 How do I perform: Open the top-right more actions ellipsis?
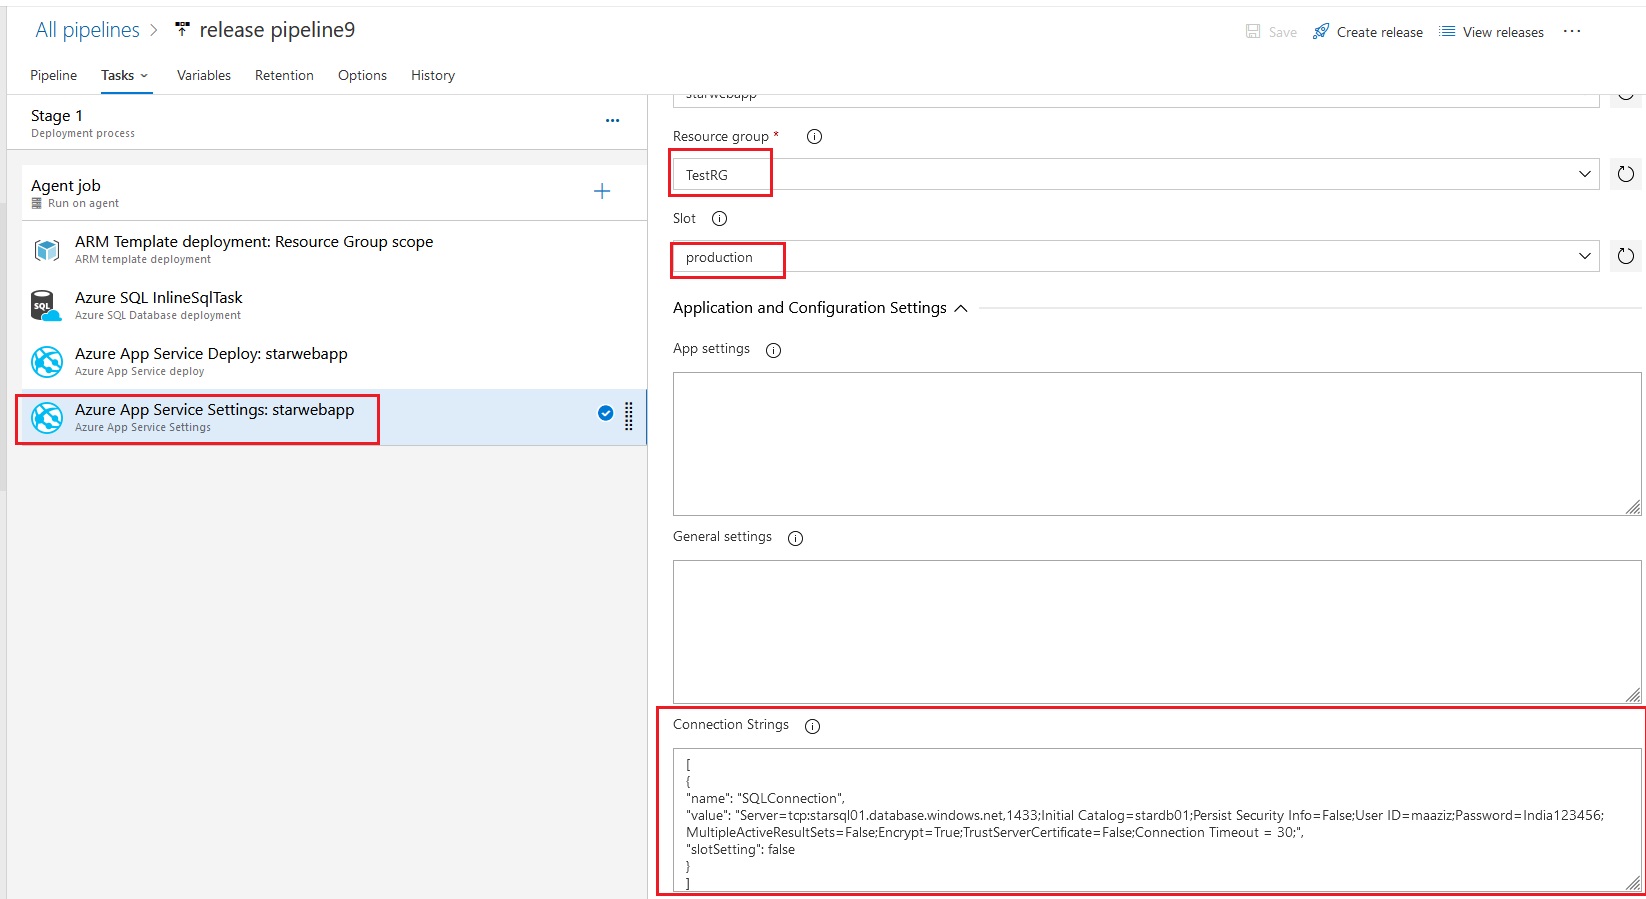point(1572,32)
